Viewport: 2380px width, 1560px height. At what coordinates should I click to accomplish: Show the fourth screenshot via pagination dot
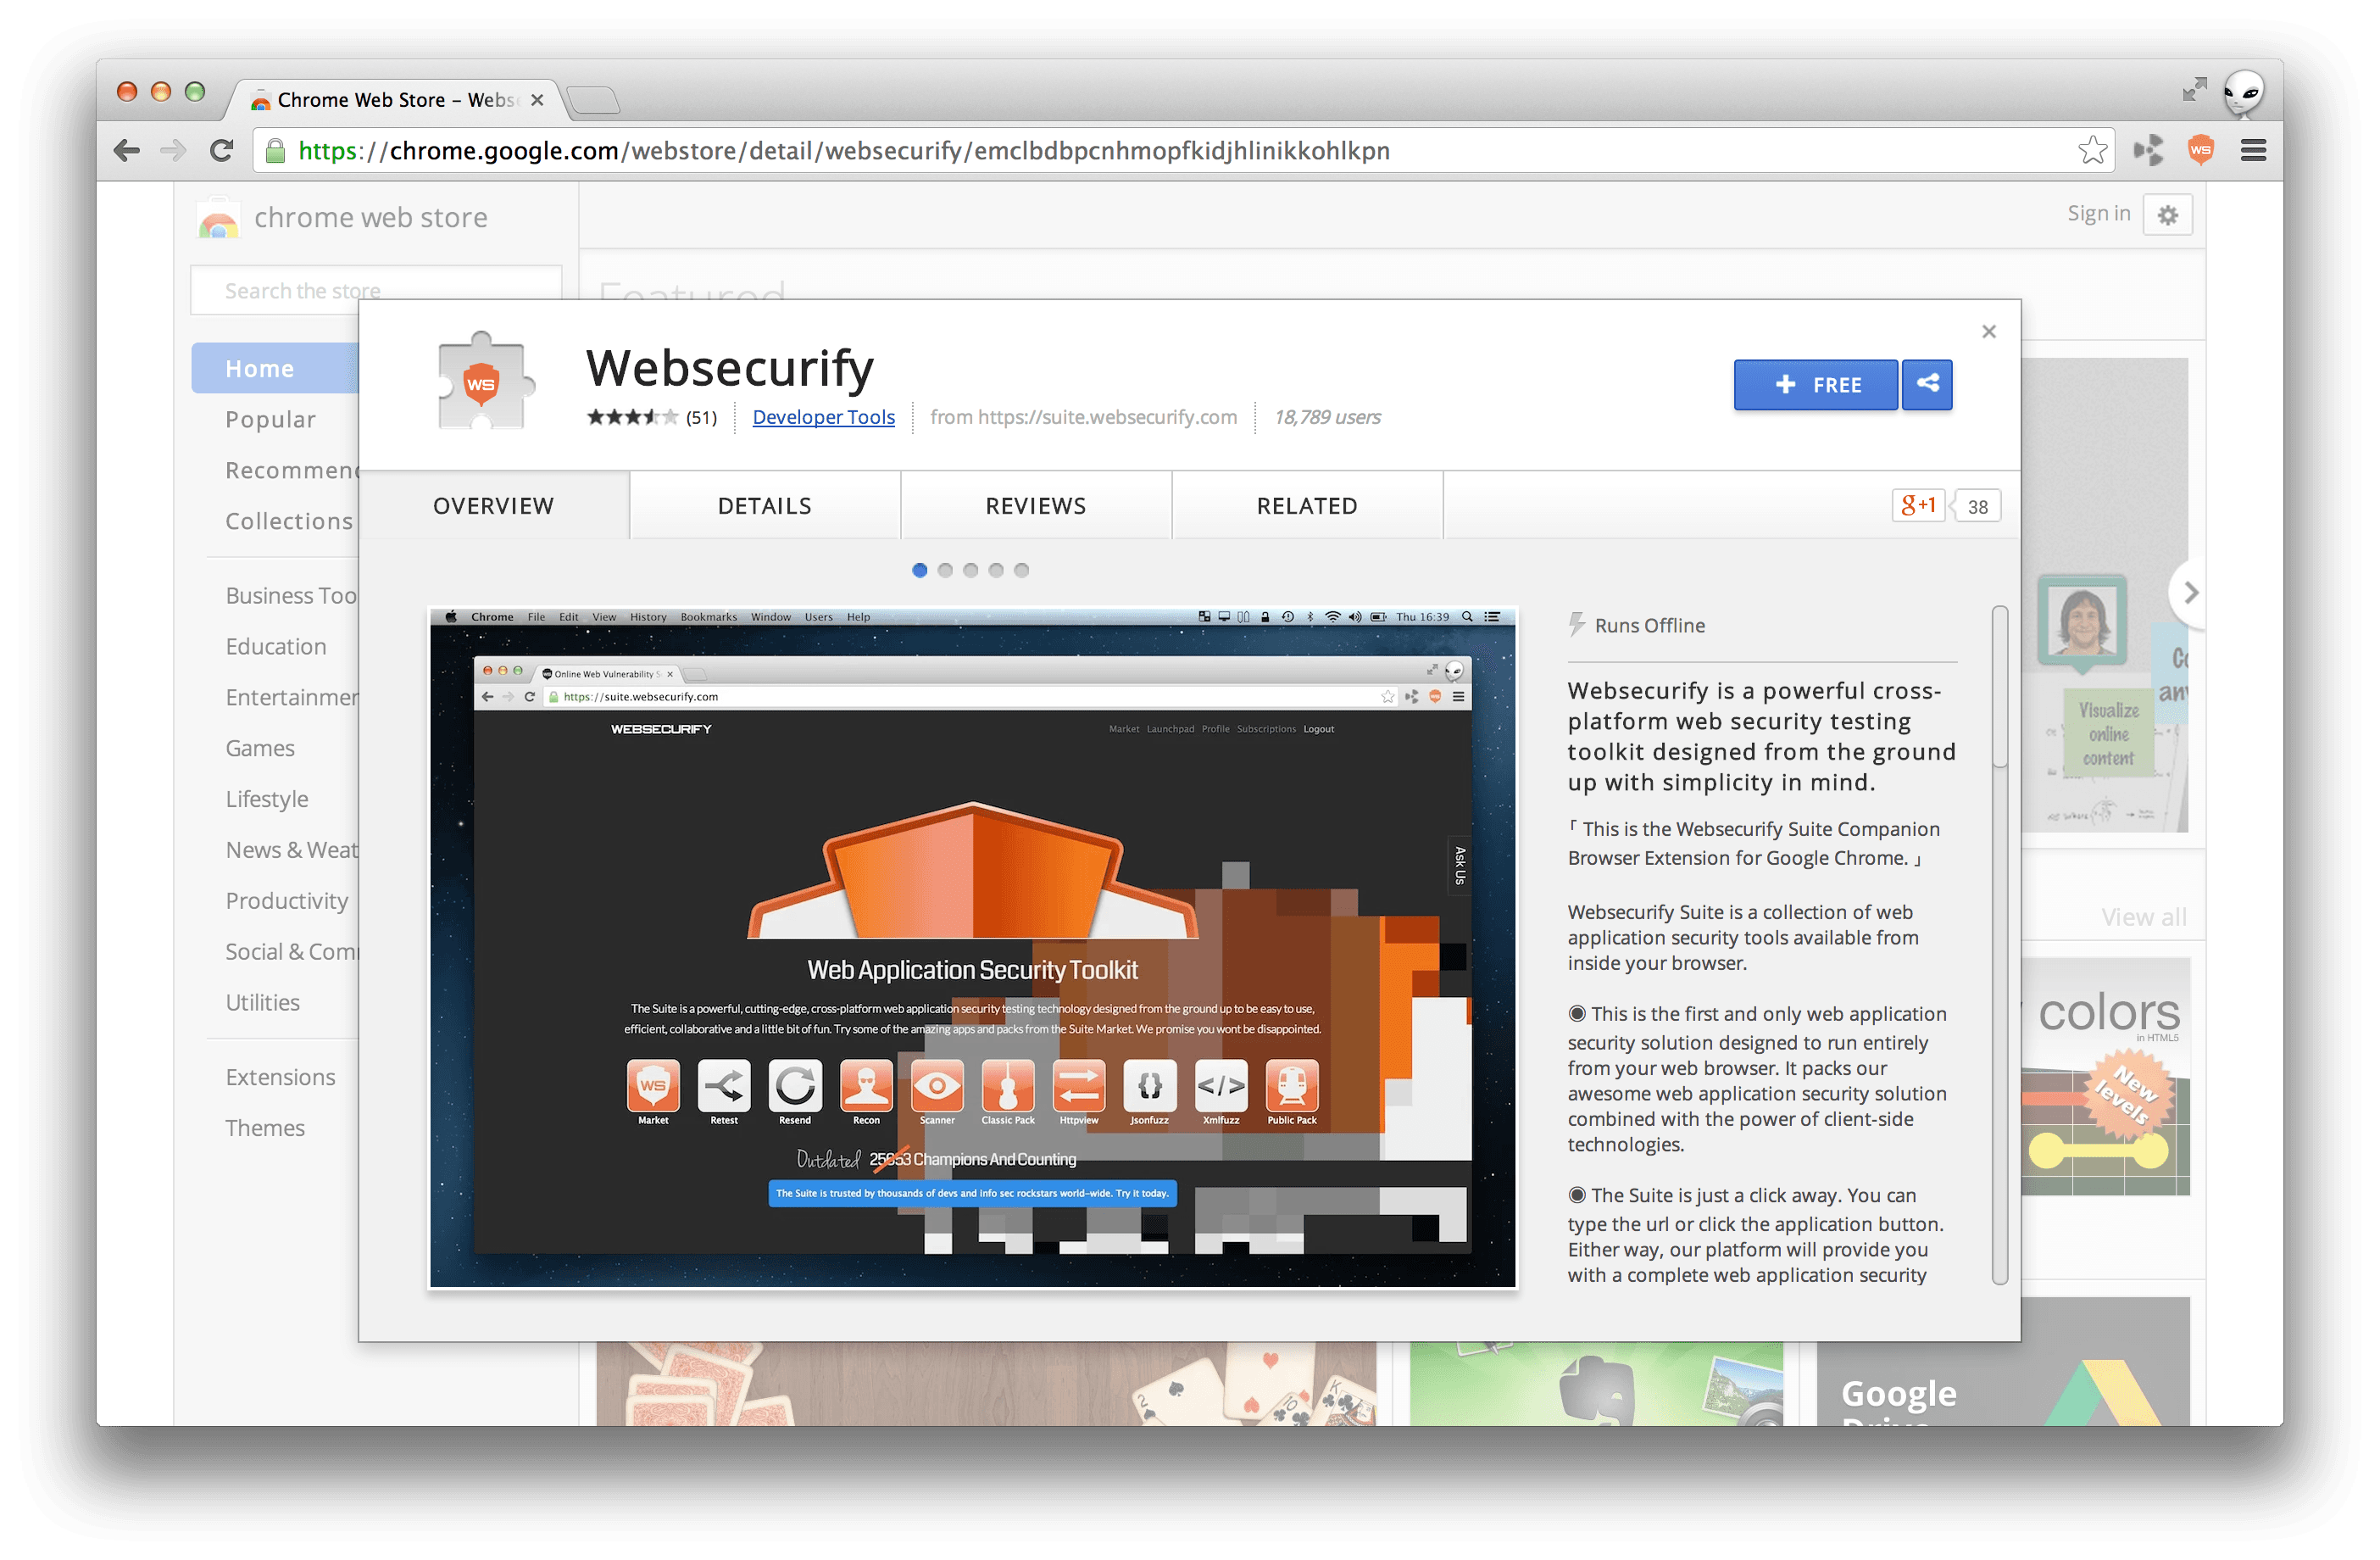[996, 570]
